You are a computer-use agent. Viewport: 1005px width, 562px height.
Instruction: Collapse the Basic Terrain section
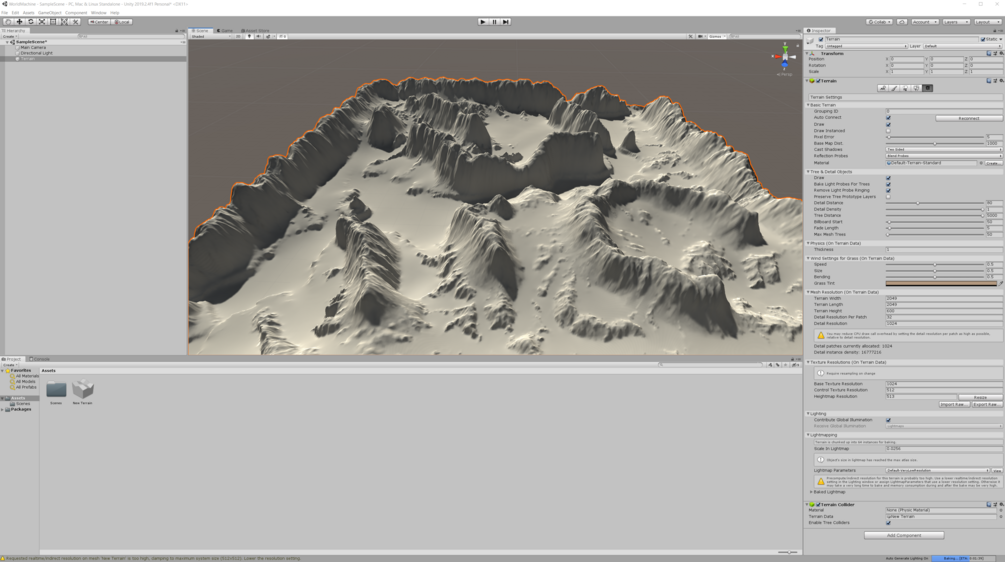point(808,105)
